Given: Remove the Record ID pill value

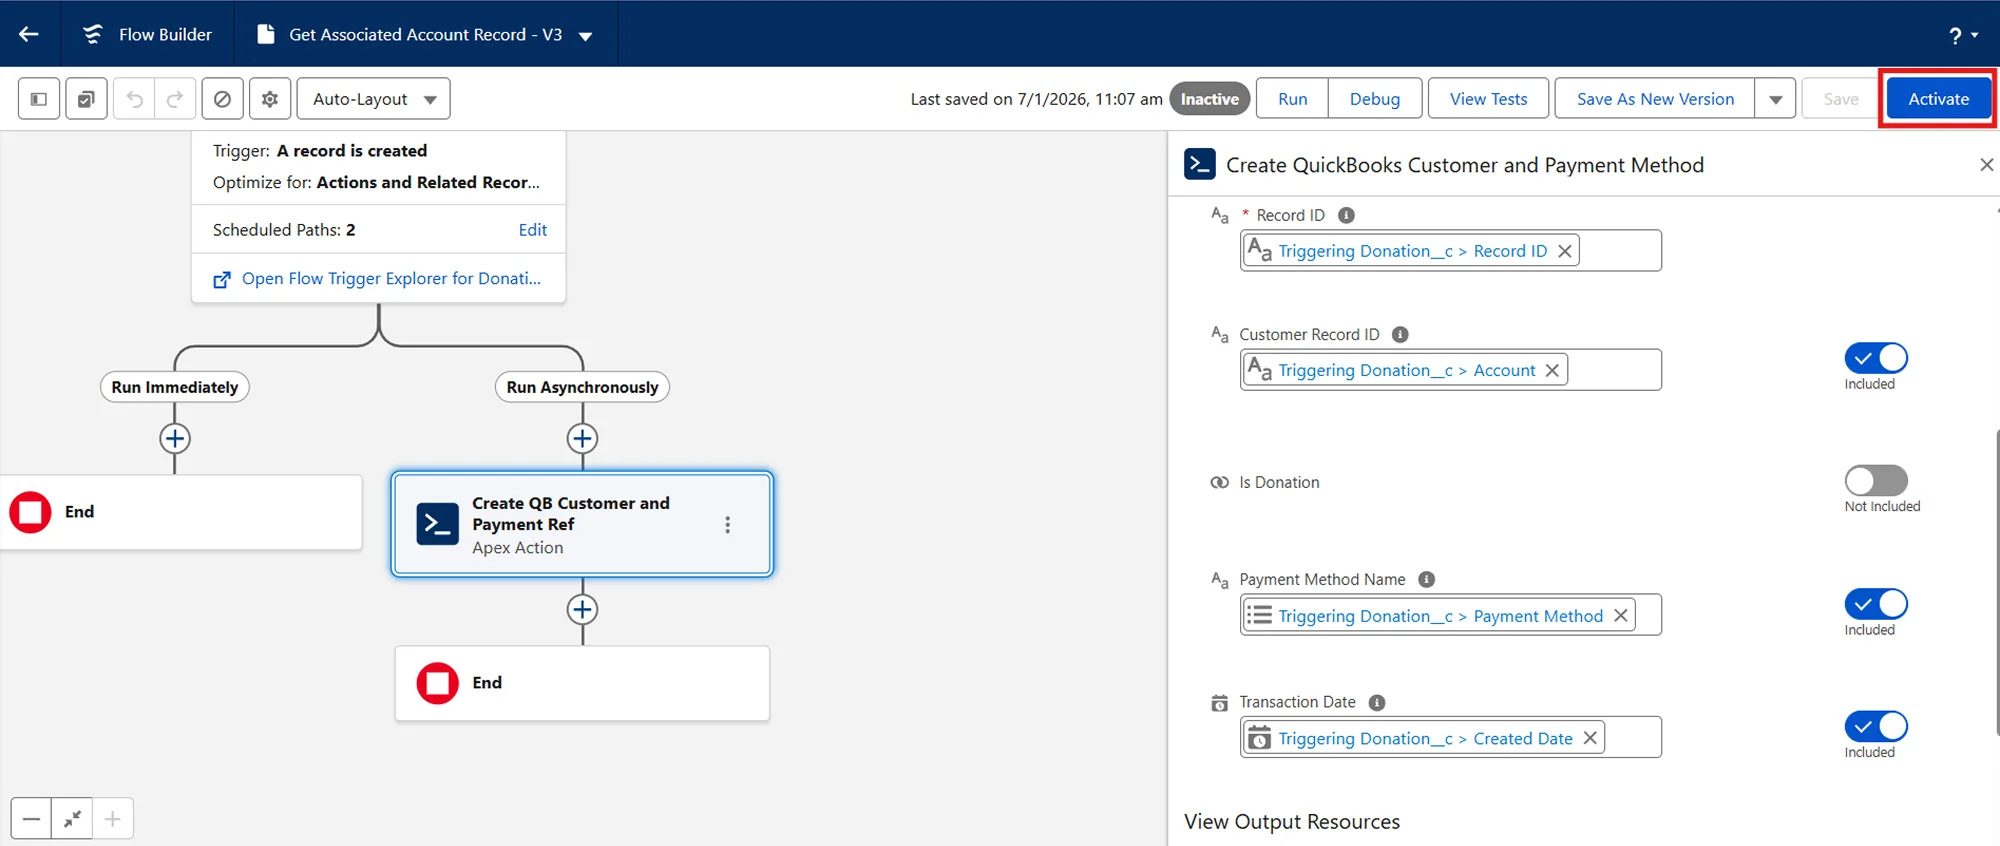Looking at the screenshot, I should tap(1565, 251).
